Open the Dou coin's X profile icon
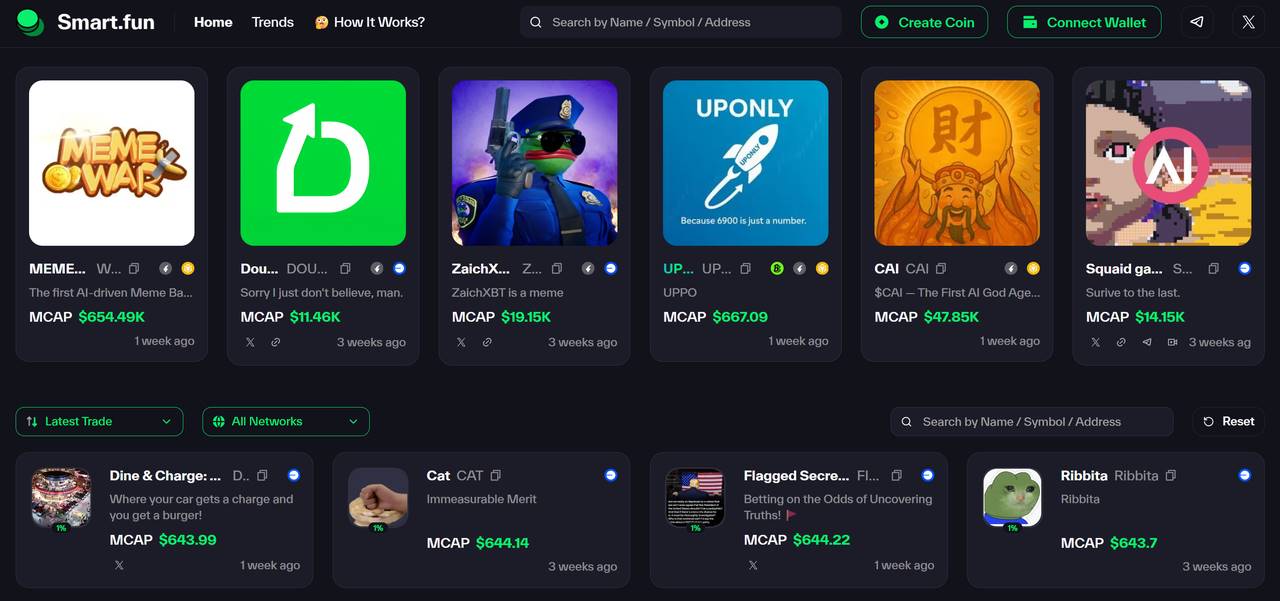Screen dimensions: 1280x601 tap(250, 342)
